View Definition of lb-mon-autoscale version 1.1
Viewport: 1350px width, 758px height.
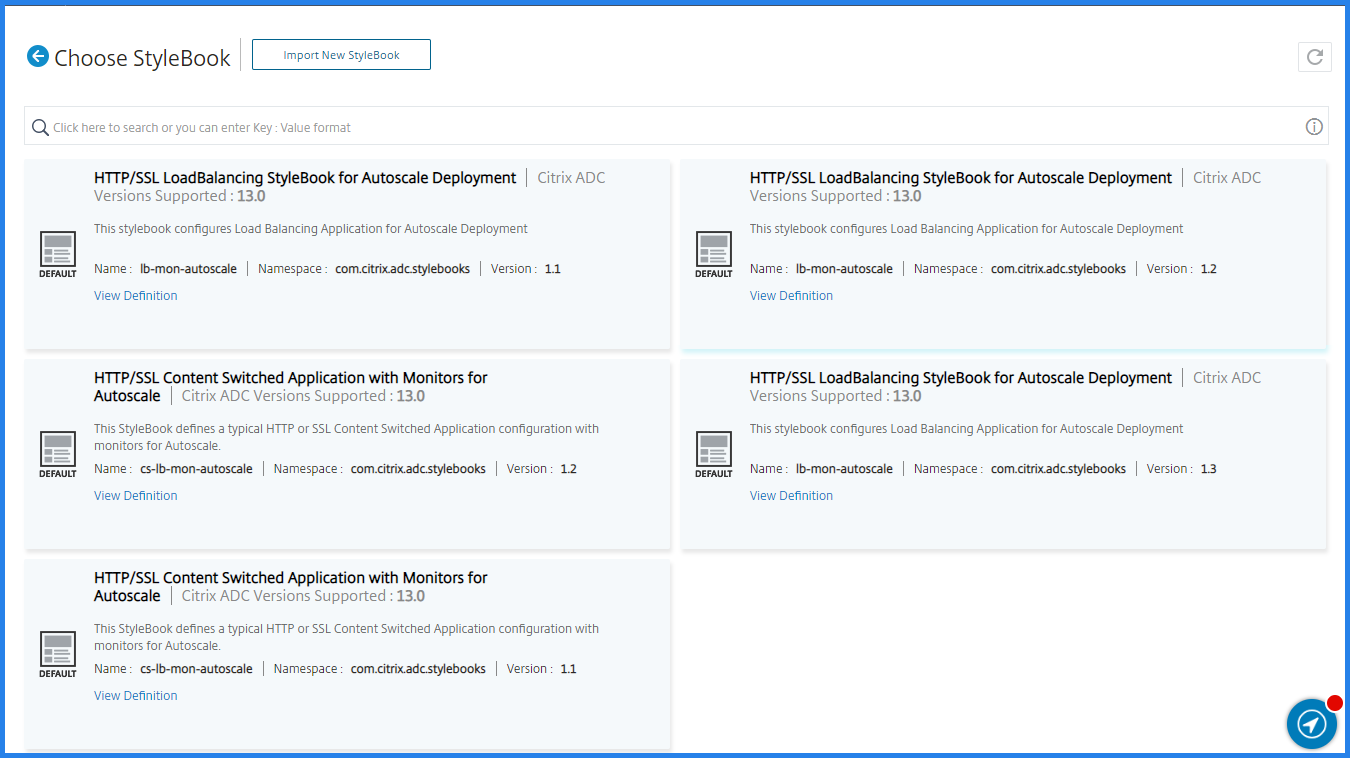(x=136, y=296)
